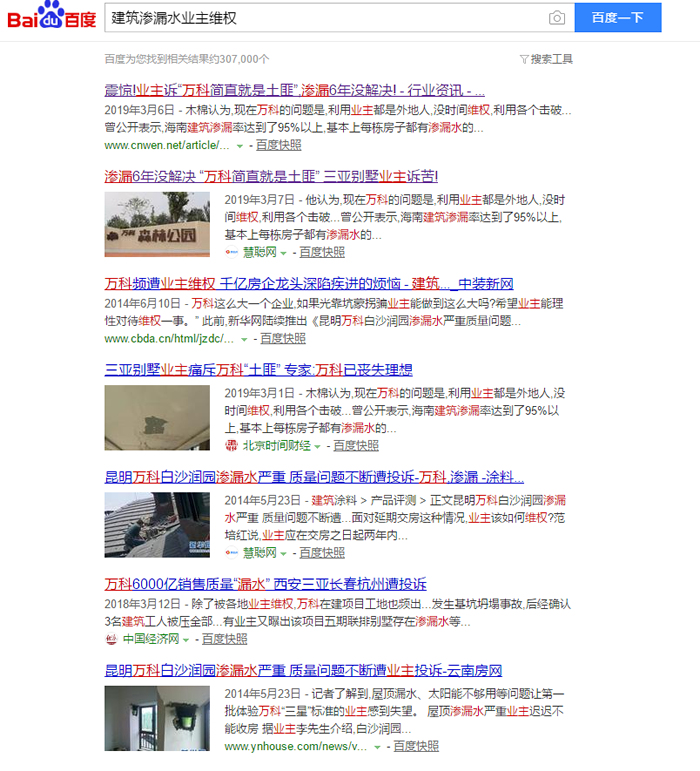Viewport: 700px width, 771px height.
Task: Open 慧聪网 source under 昆明万科 涂料 result
Action: tap(260, 553)
